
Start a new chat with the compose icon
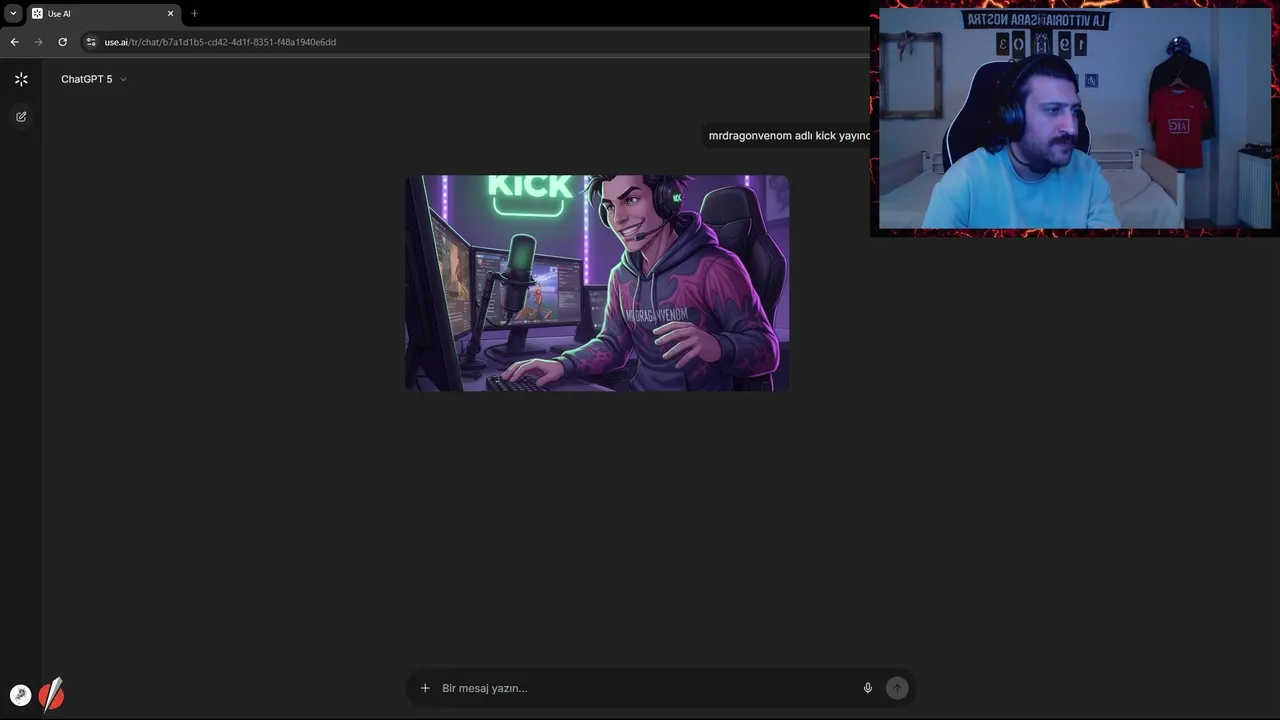[x=21, y=117]
